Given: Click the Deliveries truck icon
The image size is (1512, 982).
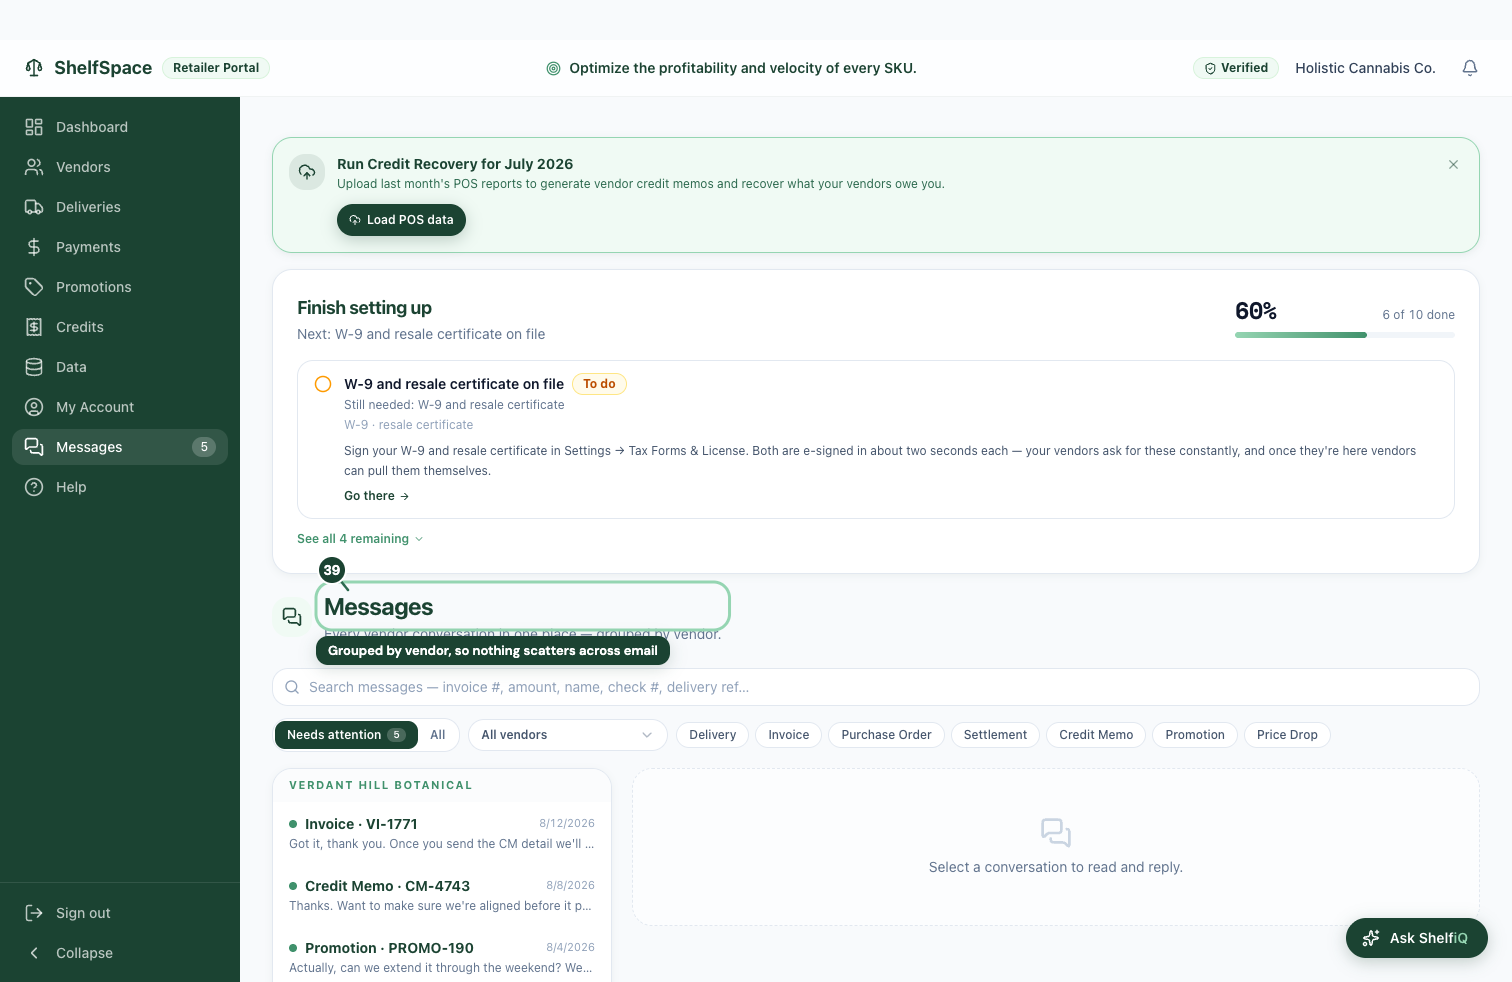Looking at the screenshot, I should pyautogui.click(x=34, y=207).
